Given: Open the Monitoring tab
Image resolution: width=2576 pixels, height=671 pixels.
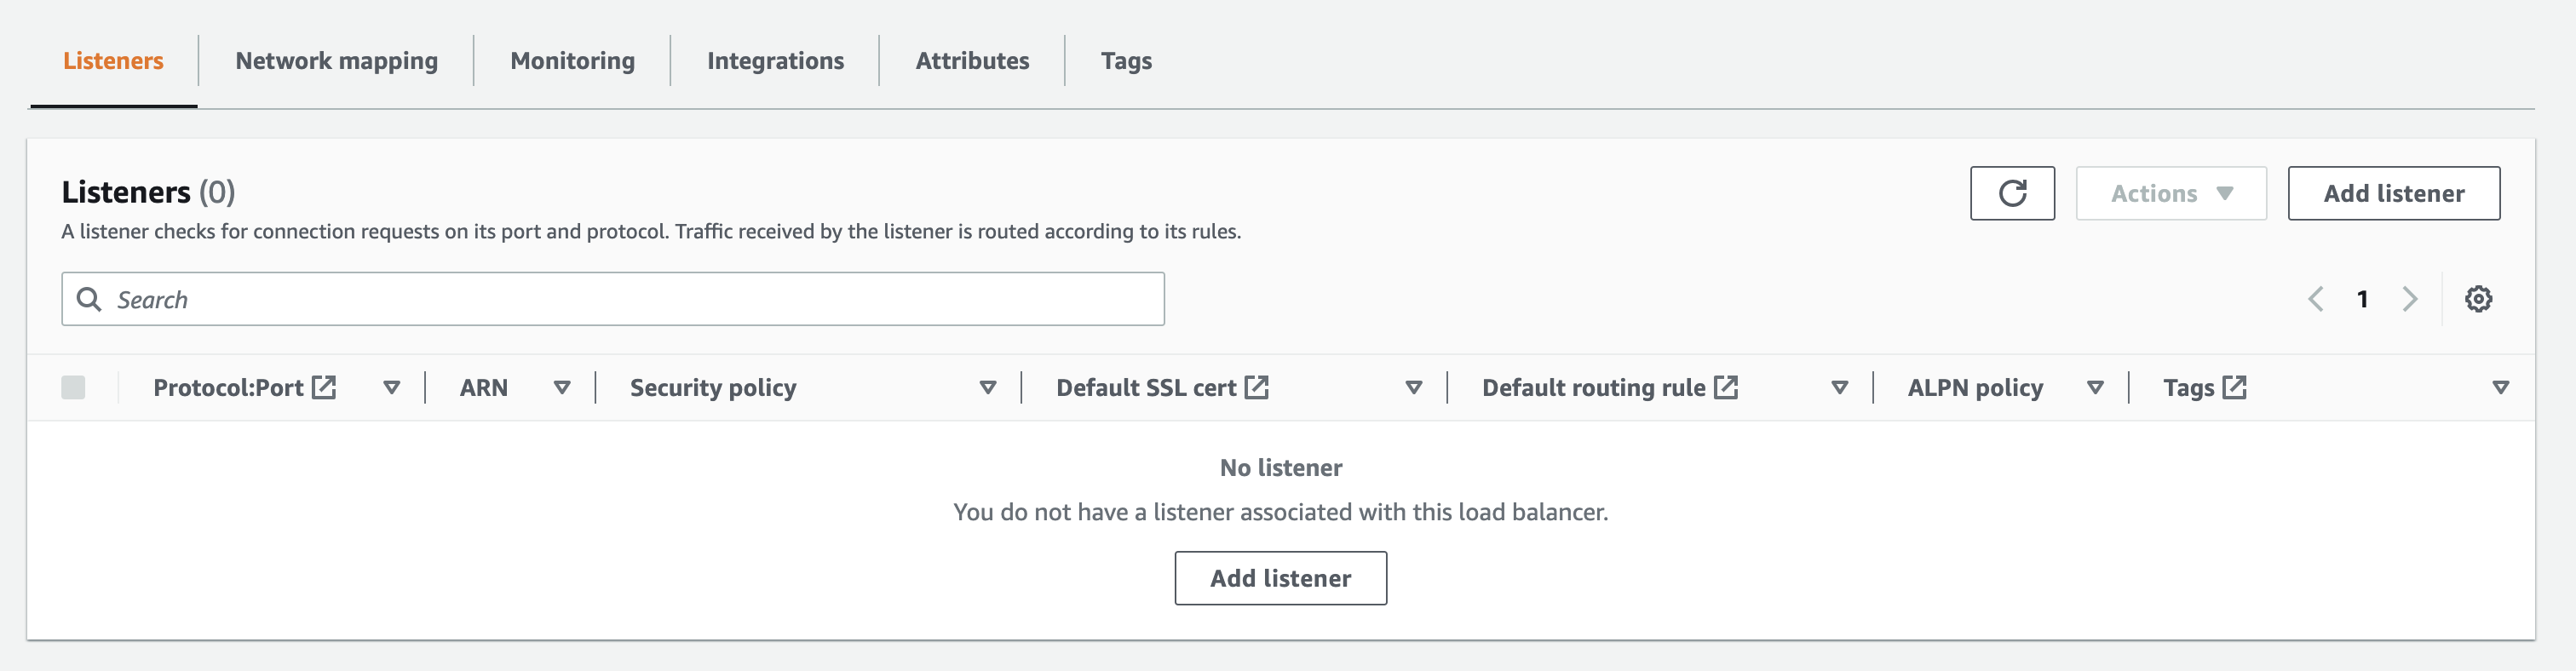Looking at the screenshot, I should pyautogui.click(x=572, y=61).
